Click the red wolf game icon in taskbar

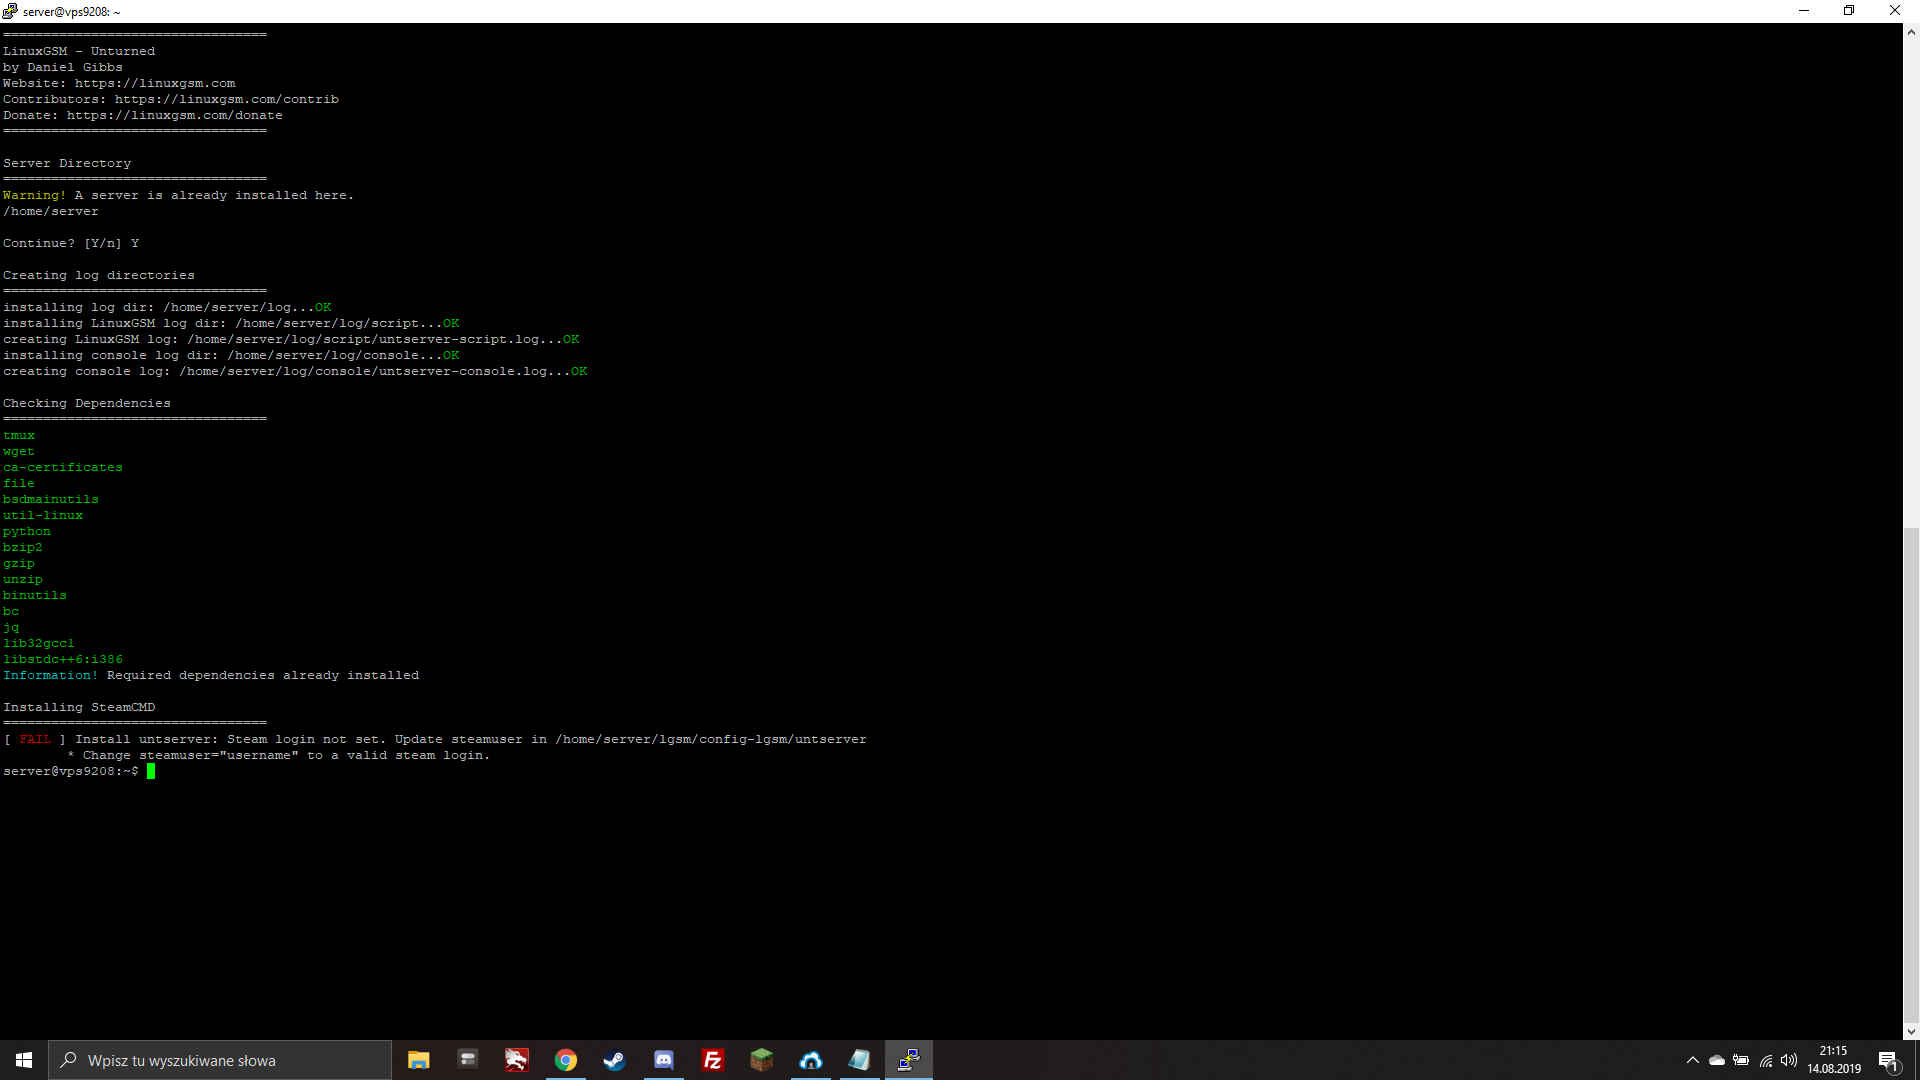[516, 1060]
